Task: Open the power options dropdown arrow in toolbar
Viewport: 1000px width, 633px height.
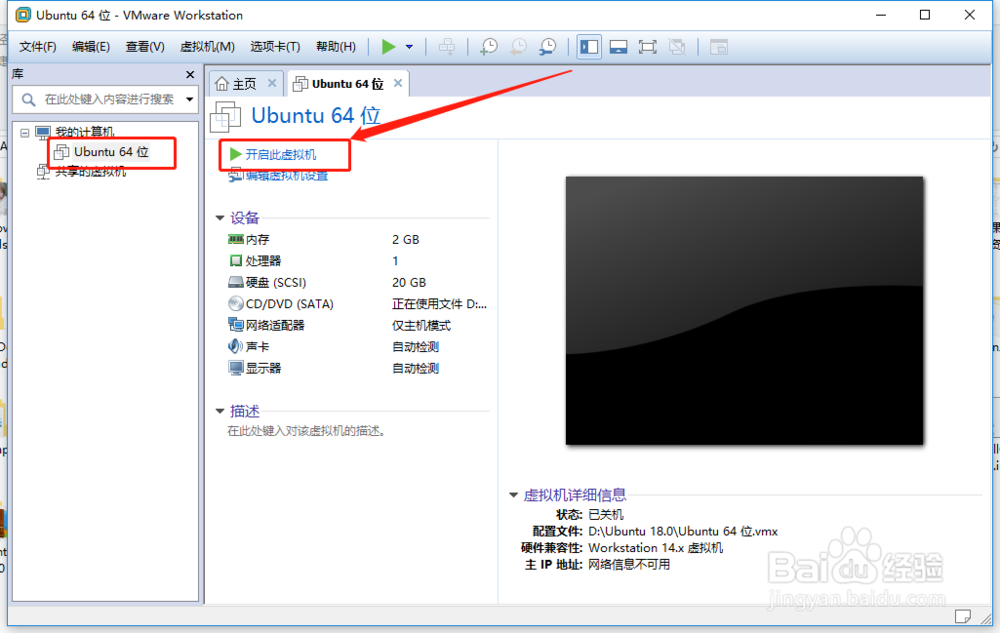Action: click(x=409, y=47)
